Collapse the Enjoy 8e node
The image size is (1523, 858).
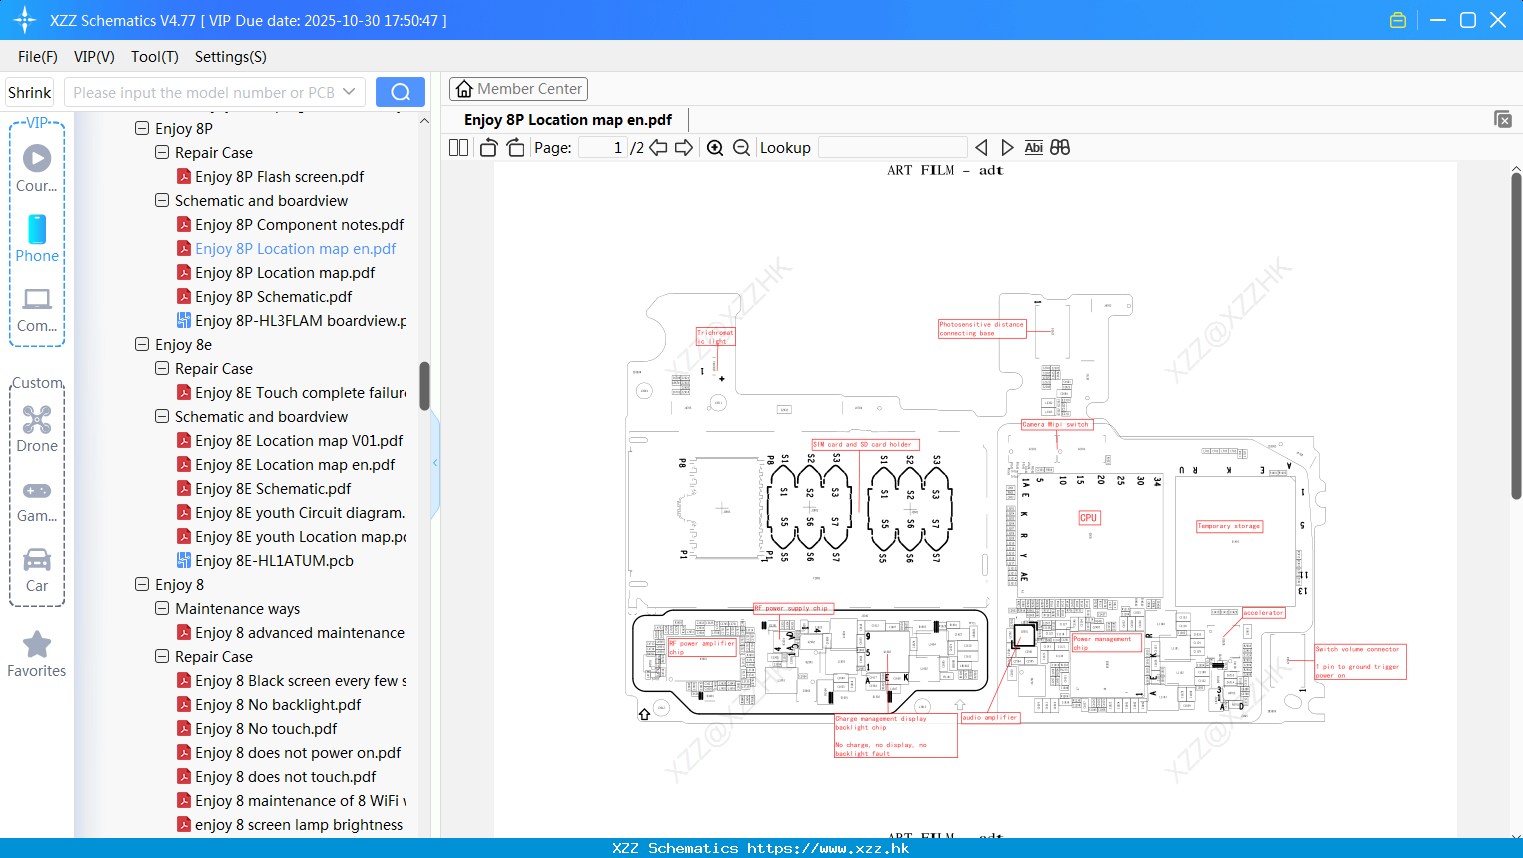[142, 344]
